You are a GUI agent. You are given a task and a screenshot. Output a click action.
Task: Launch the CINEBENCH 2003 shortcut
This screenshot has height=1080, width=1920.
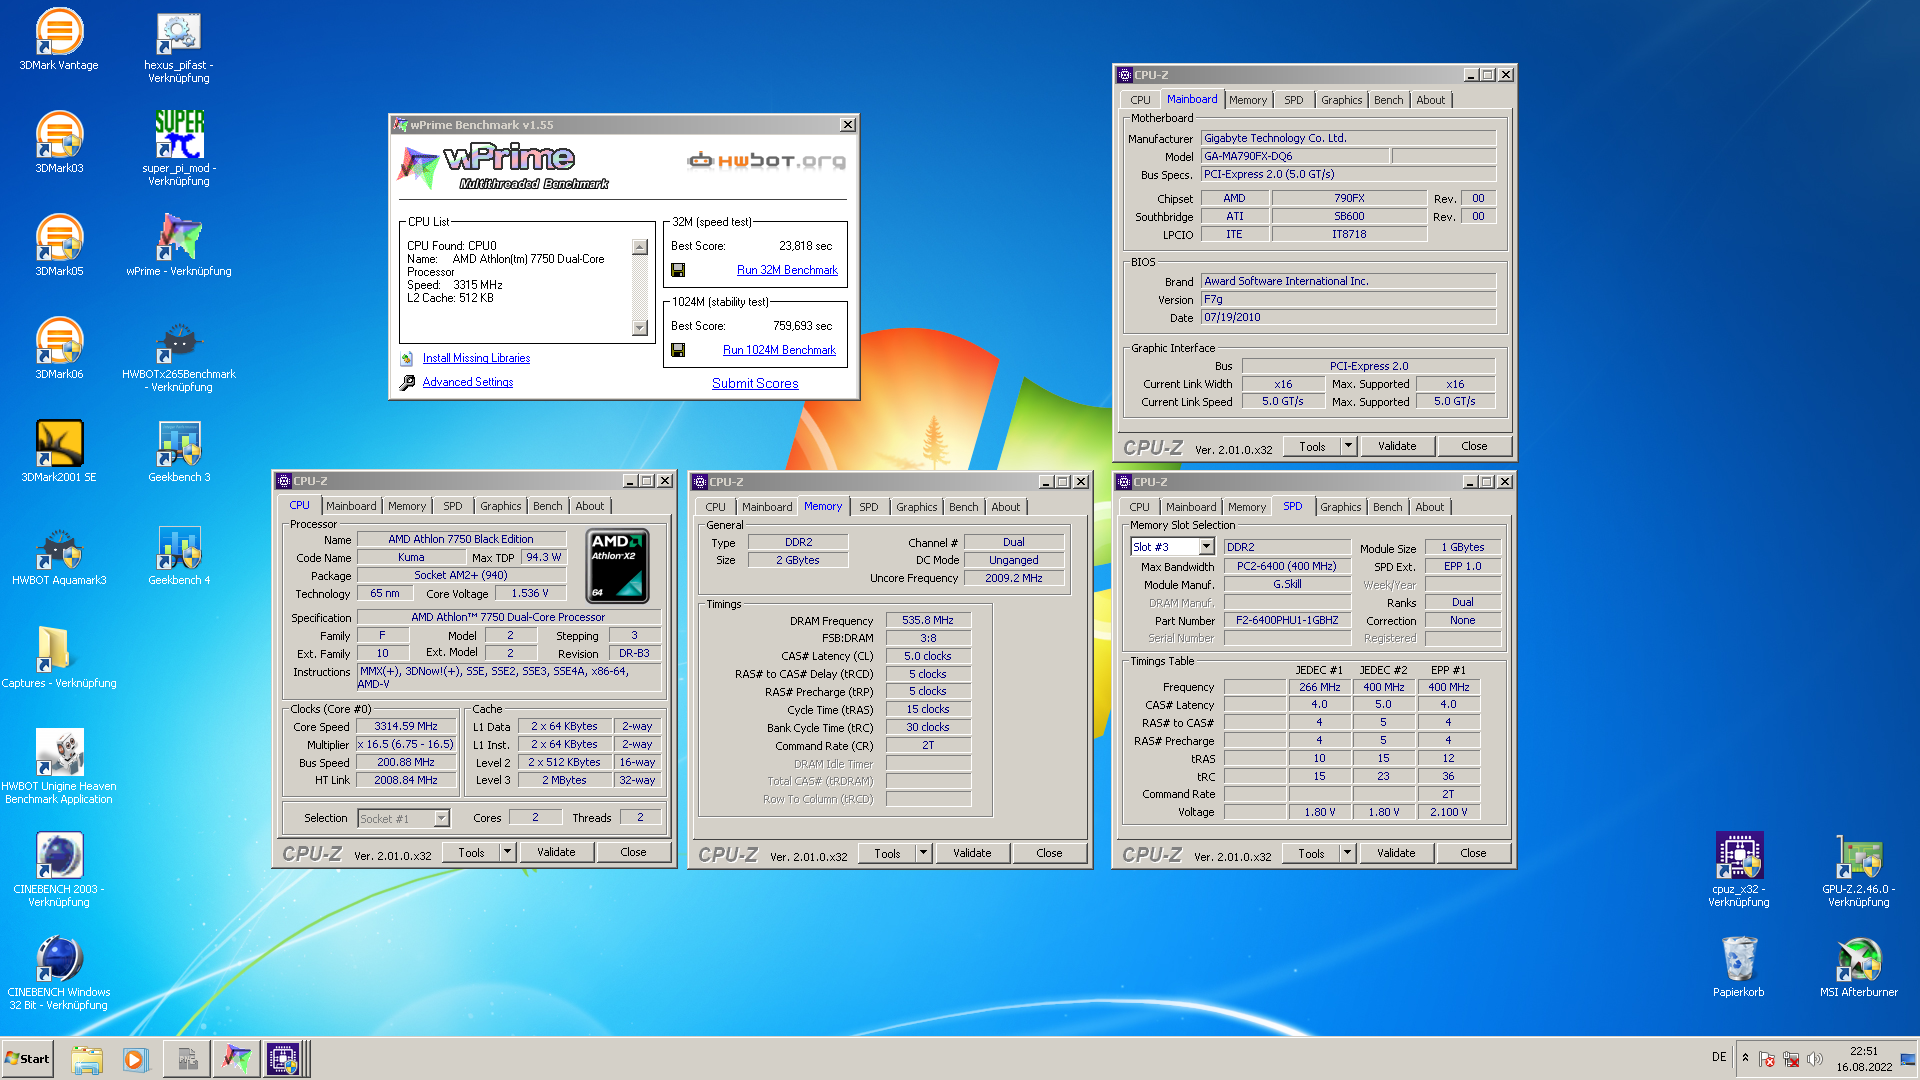pyautogui.click(x=59, y=869)
